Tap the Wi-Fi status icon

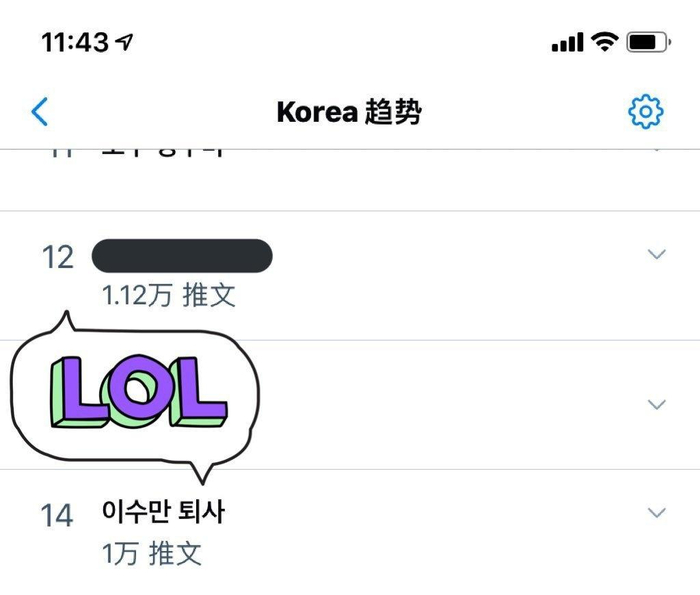click(604, 42)
